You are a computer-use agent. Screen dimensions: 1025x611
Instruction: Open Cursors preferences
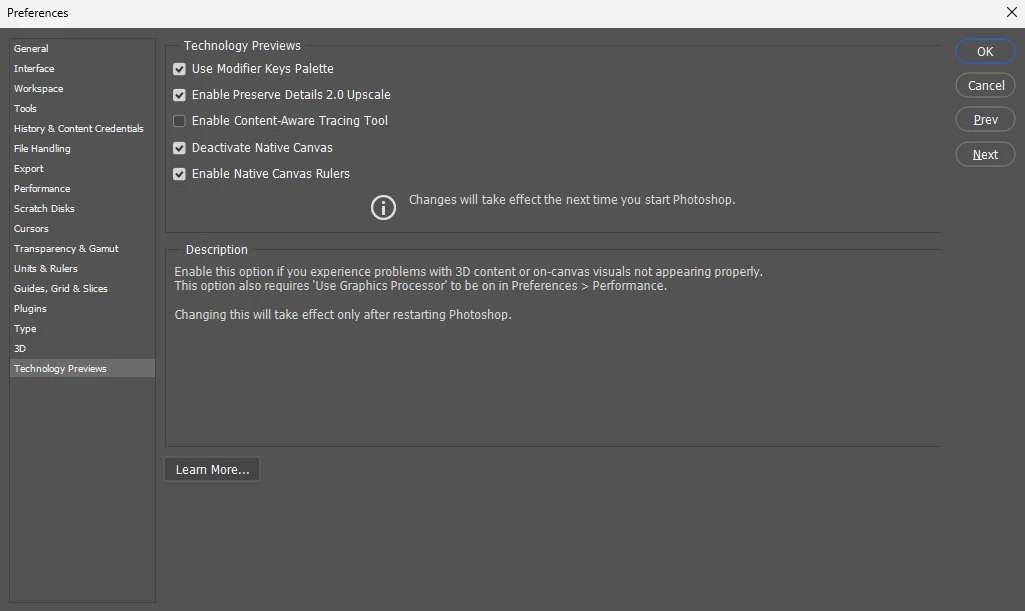pos(82,229)
